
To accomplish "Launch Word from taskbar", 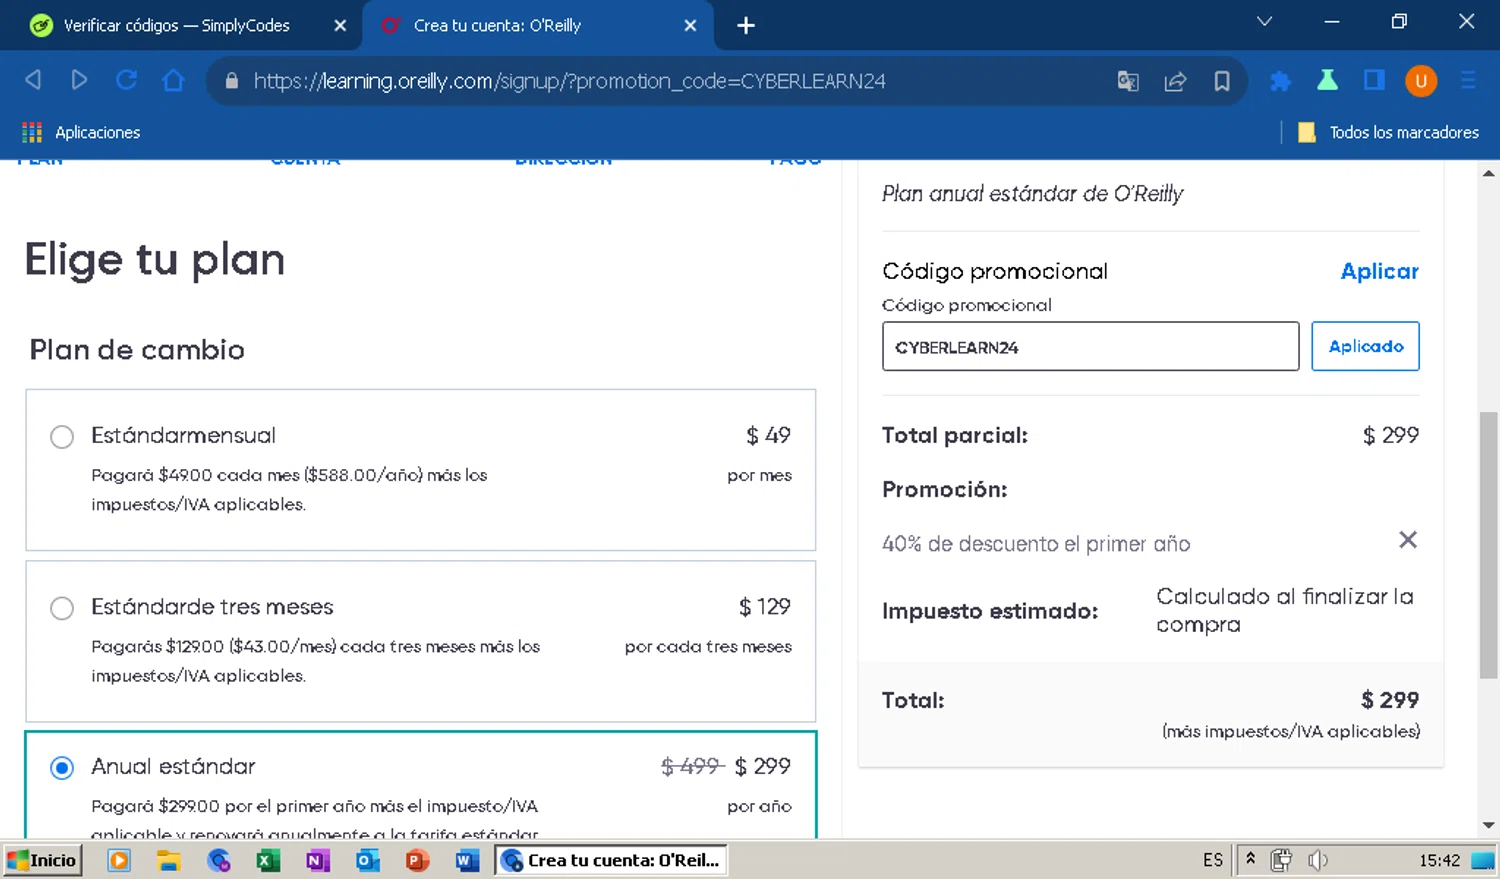I will click(x=467, y=860).
